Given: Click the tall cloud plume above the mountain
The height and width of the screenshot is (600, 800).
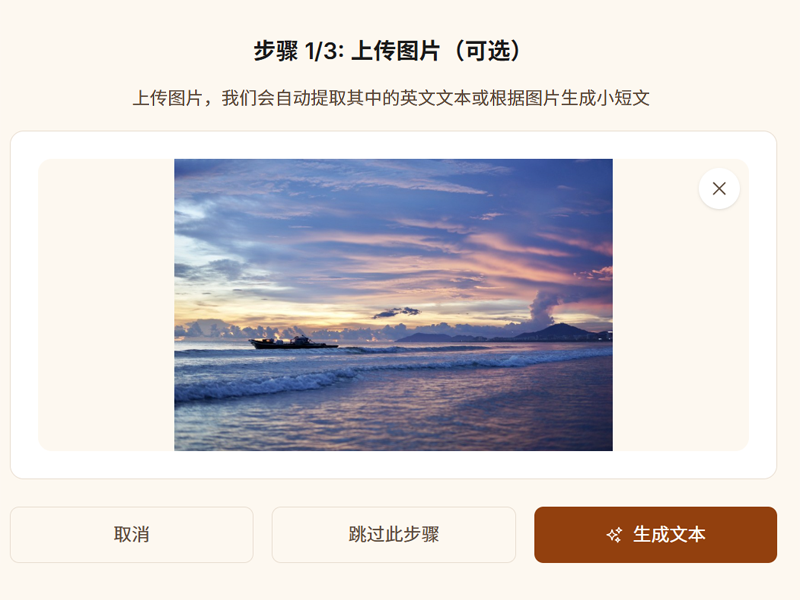Looking at the screenshot, I should pyautogui.click(x=543, y=306).
